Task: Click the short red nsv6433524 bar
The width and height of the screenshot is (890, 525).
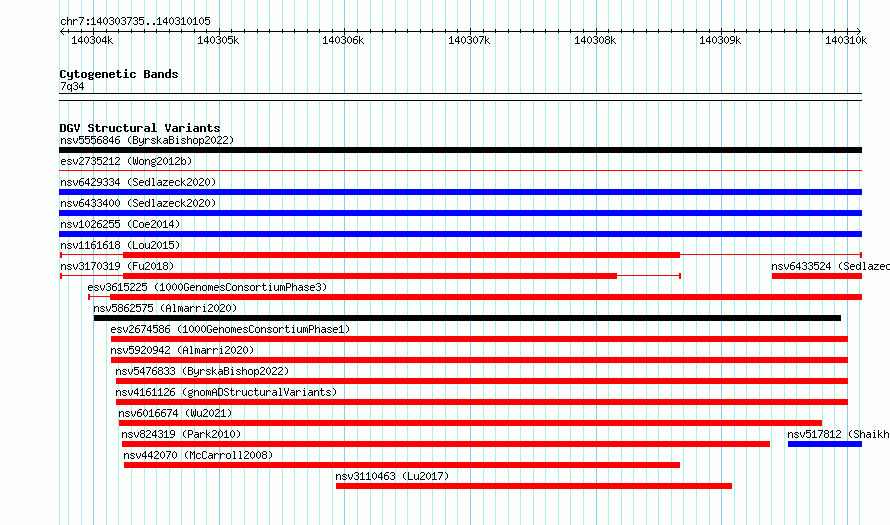Action: (x=817, y=276)
